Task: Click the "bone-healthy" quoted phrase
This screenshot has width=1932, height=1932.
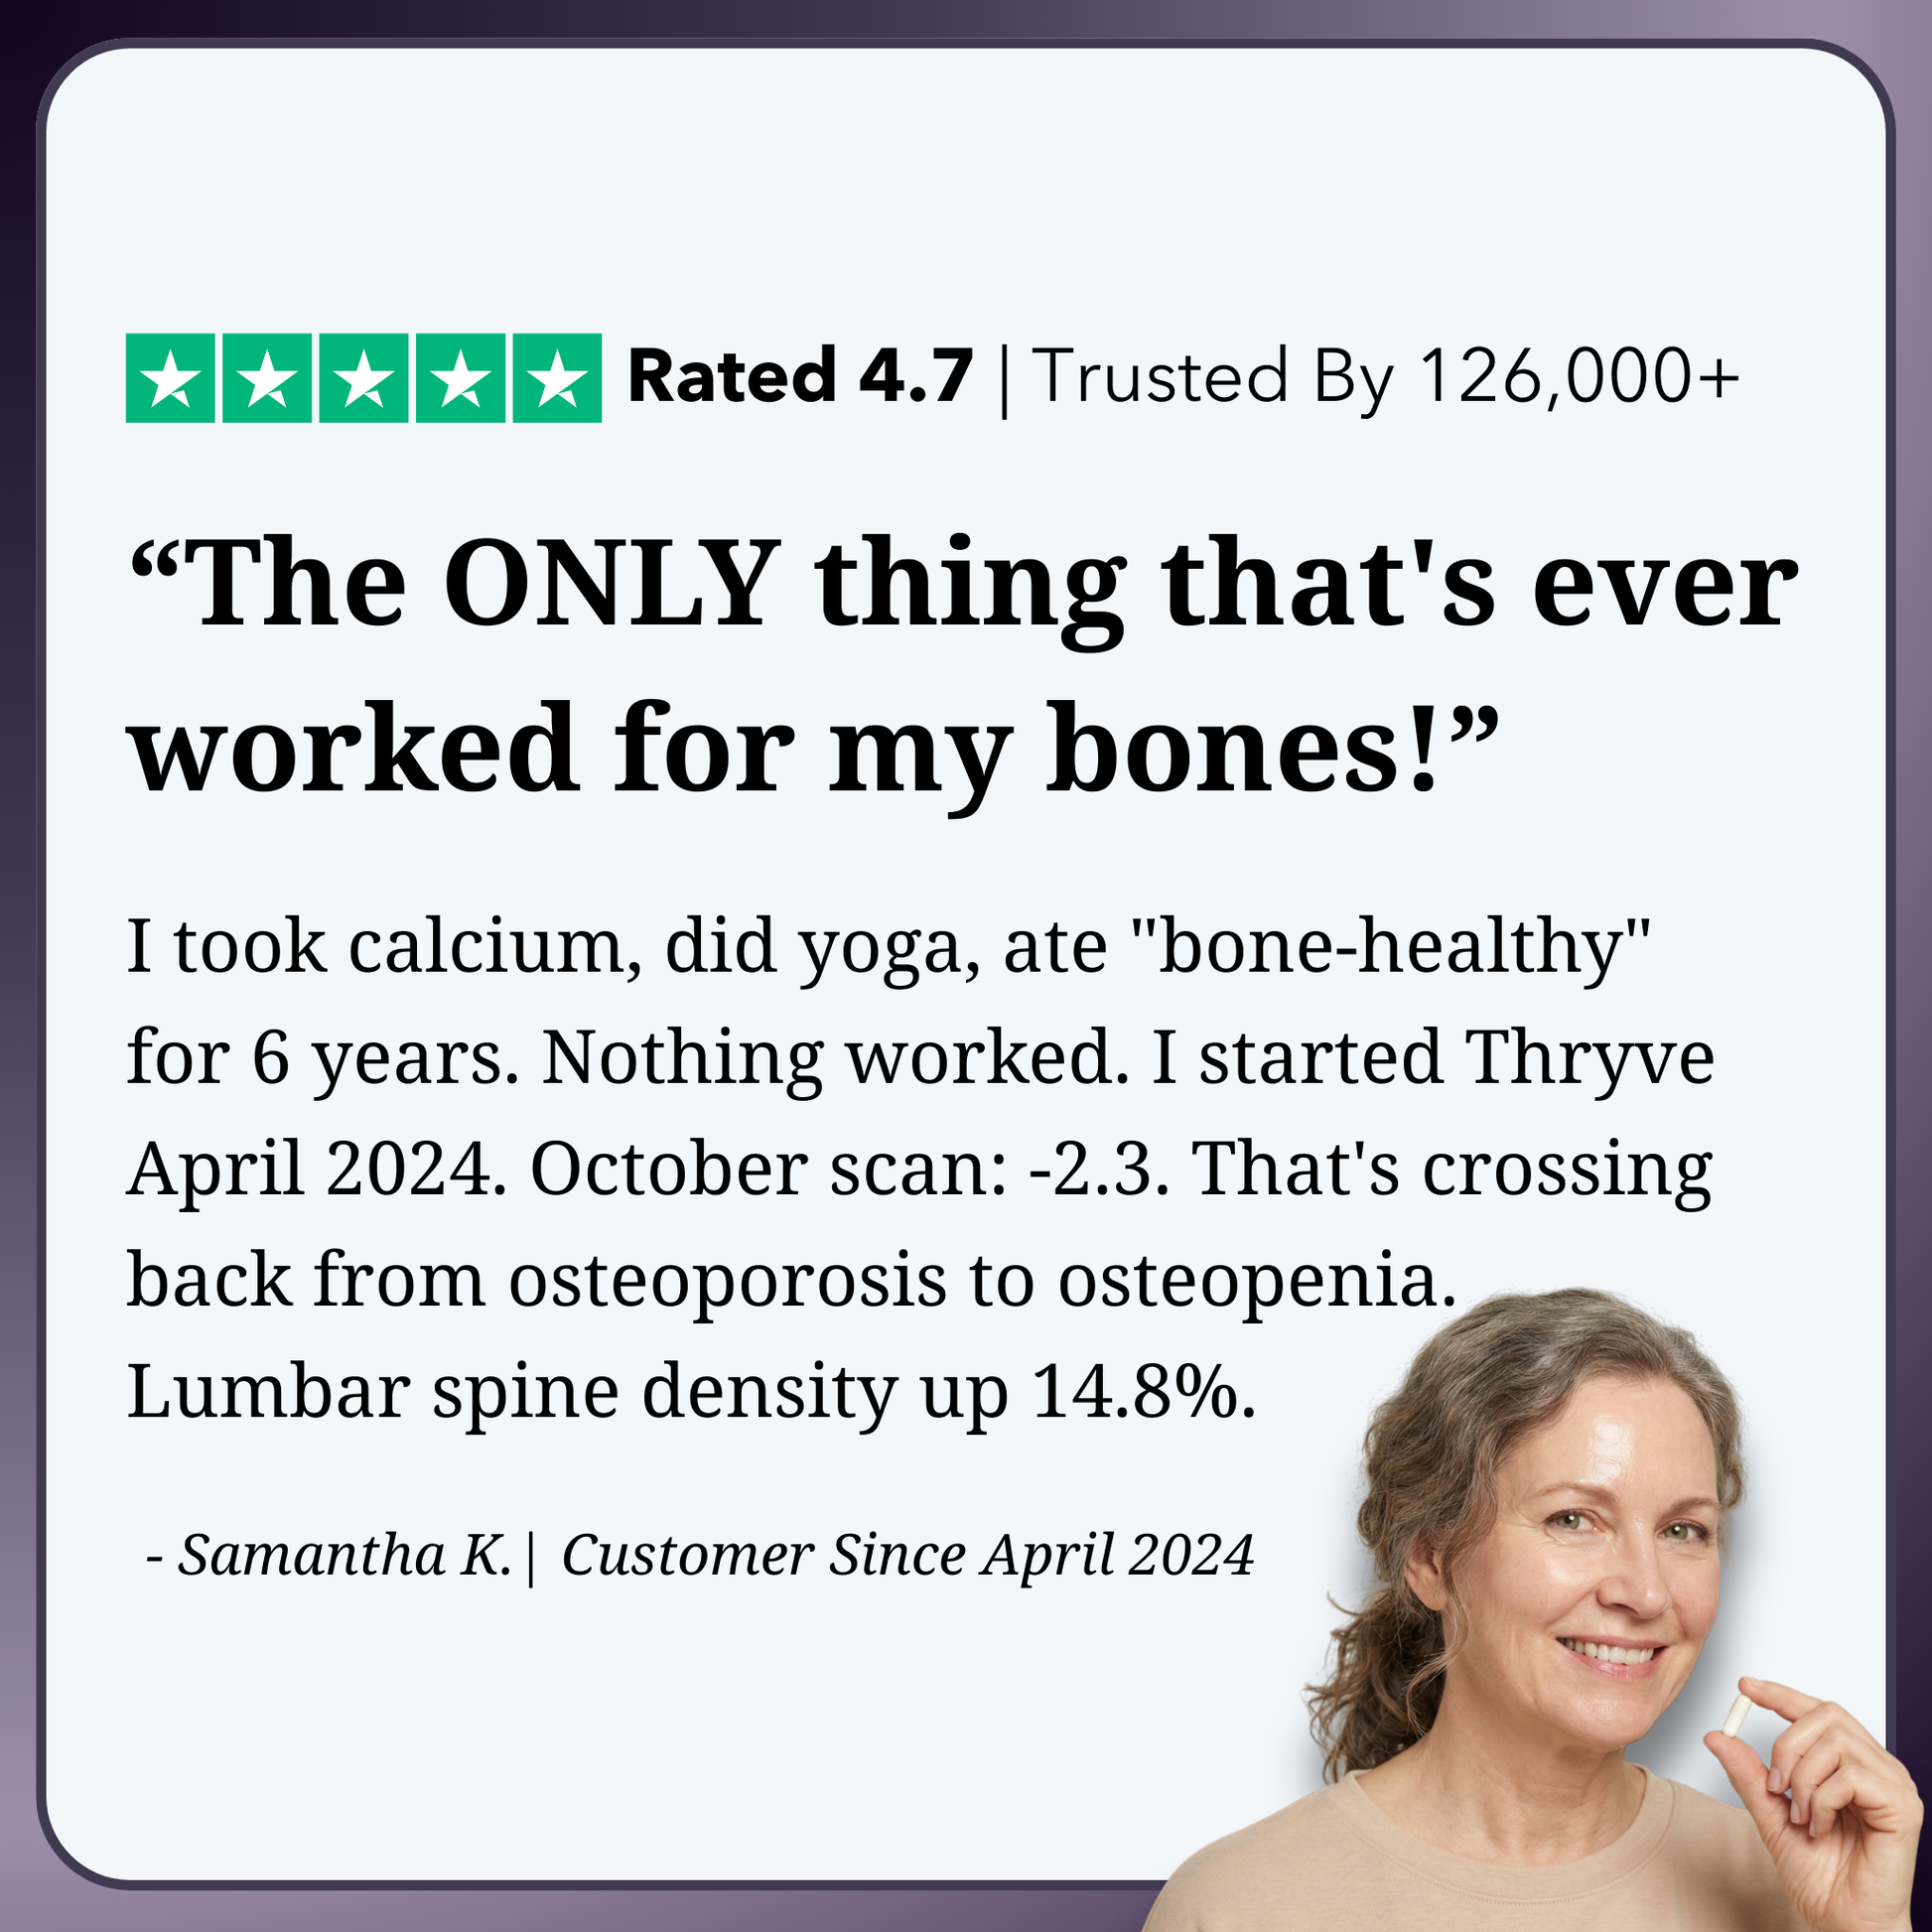Action: pos(1402,946)
